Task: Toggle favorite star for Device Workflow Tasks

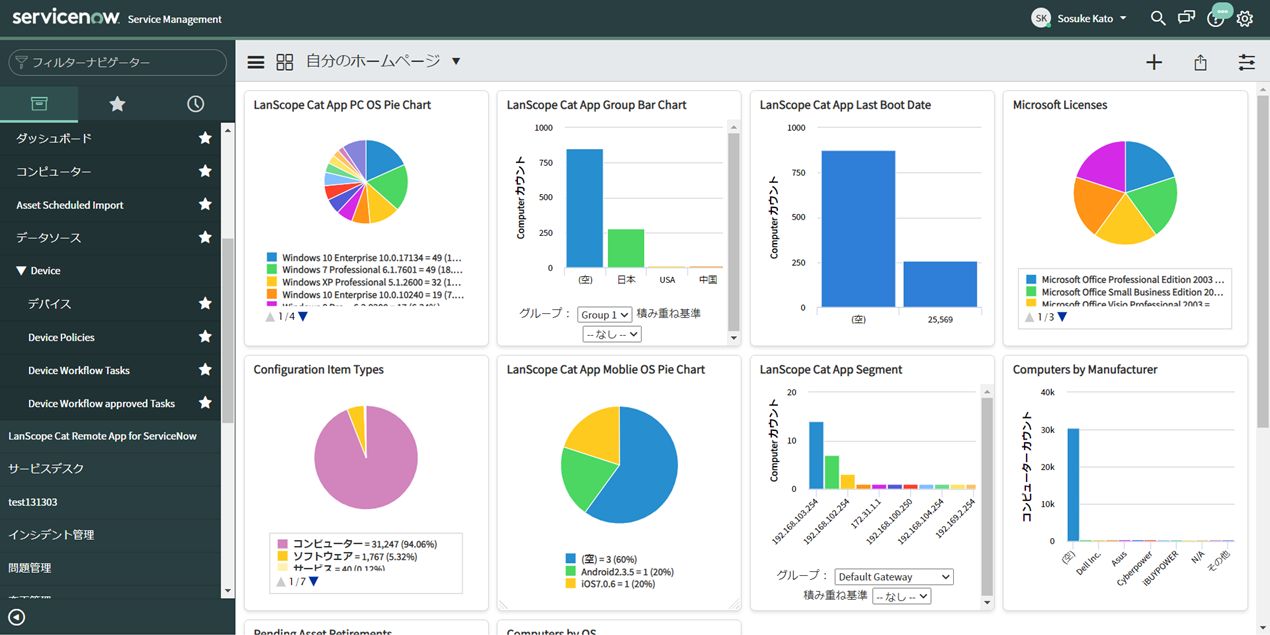Action: click(x=205, y=369)
